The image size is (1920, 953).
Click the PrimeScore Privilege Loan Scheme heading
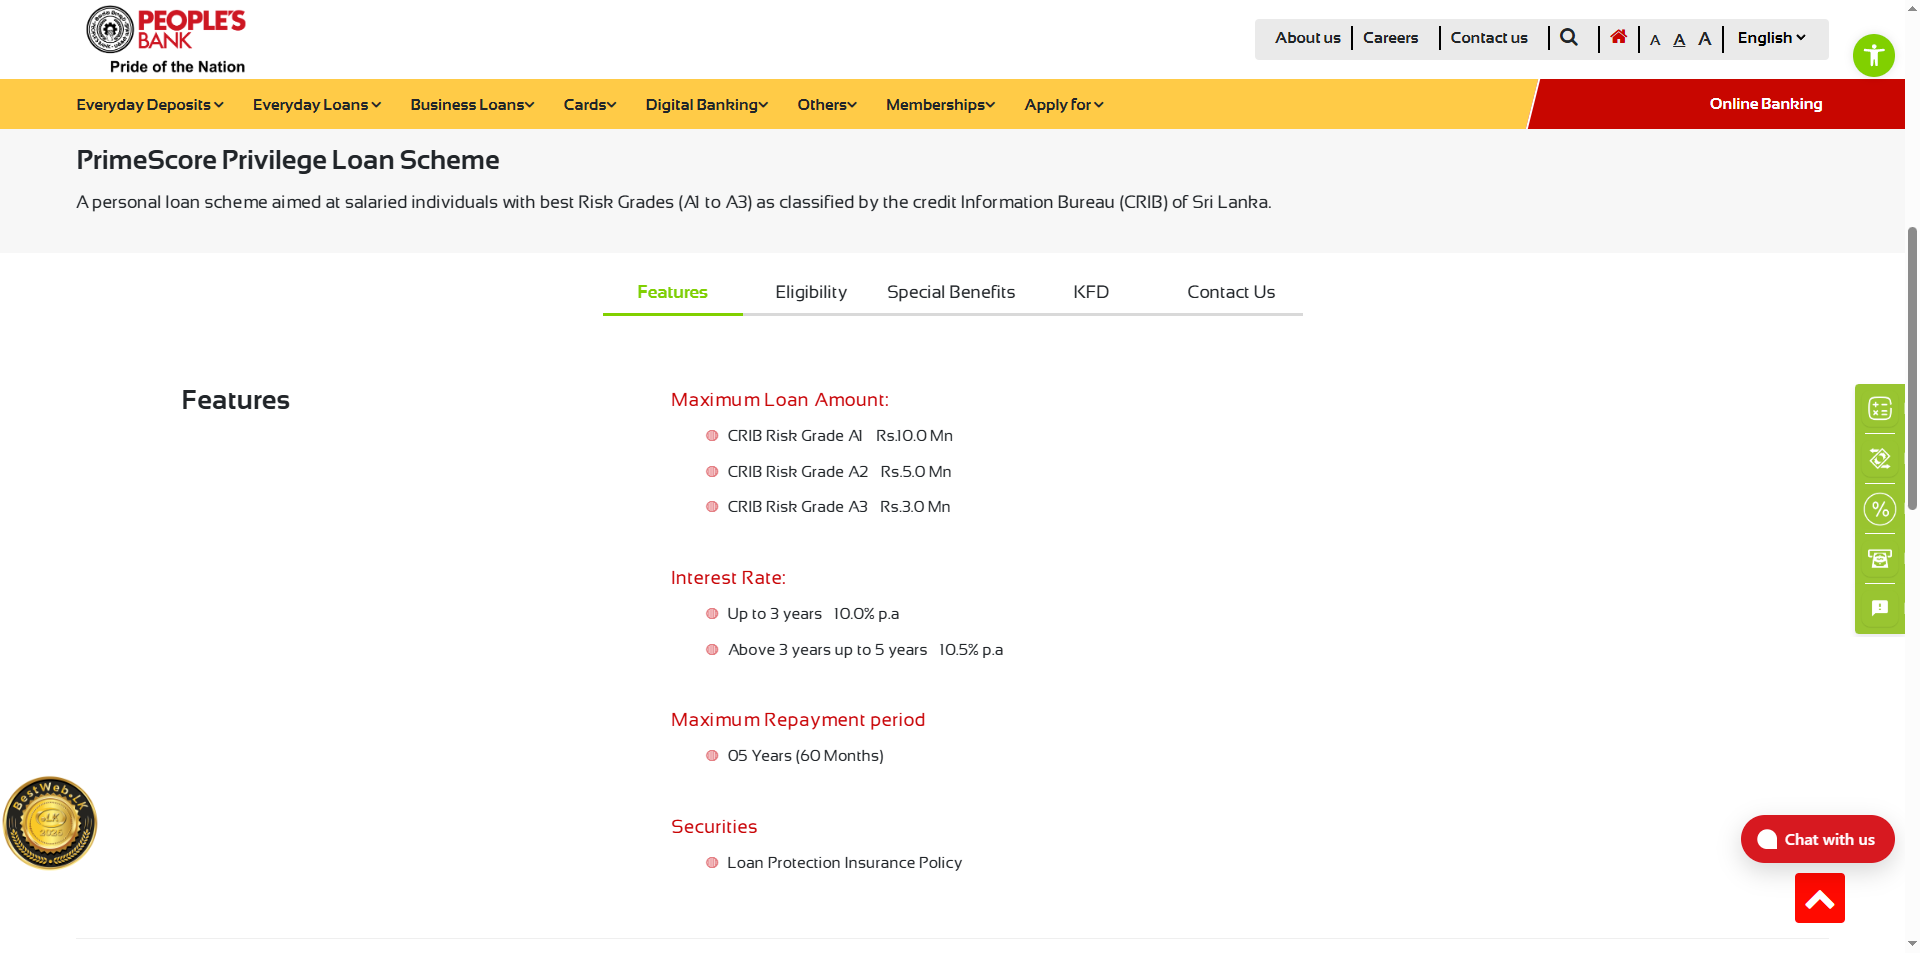tap(288, 160)
